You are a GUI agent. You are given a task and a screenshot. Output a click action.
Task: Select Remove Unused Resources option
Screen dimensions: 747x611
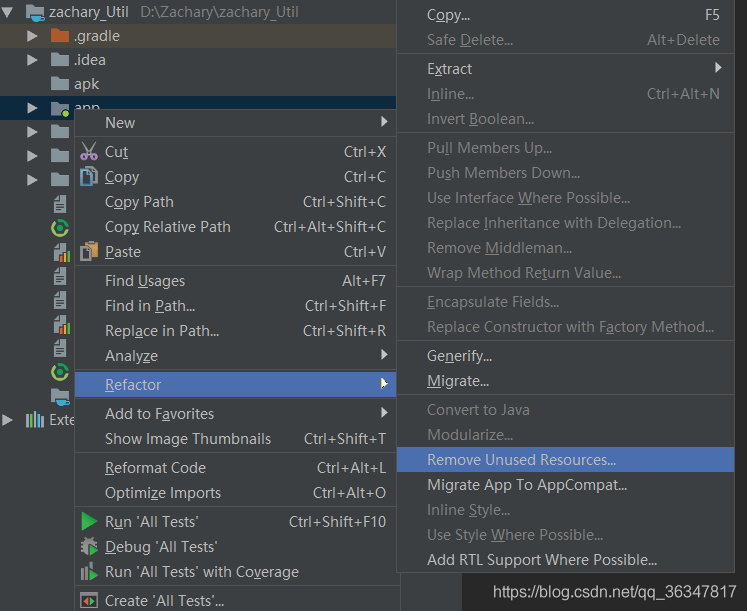coord(521,460)
